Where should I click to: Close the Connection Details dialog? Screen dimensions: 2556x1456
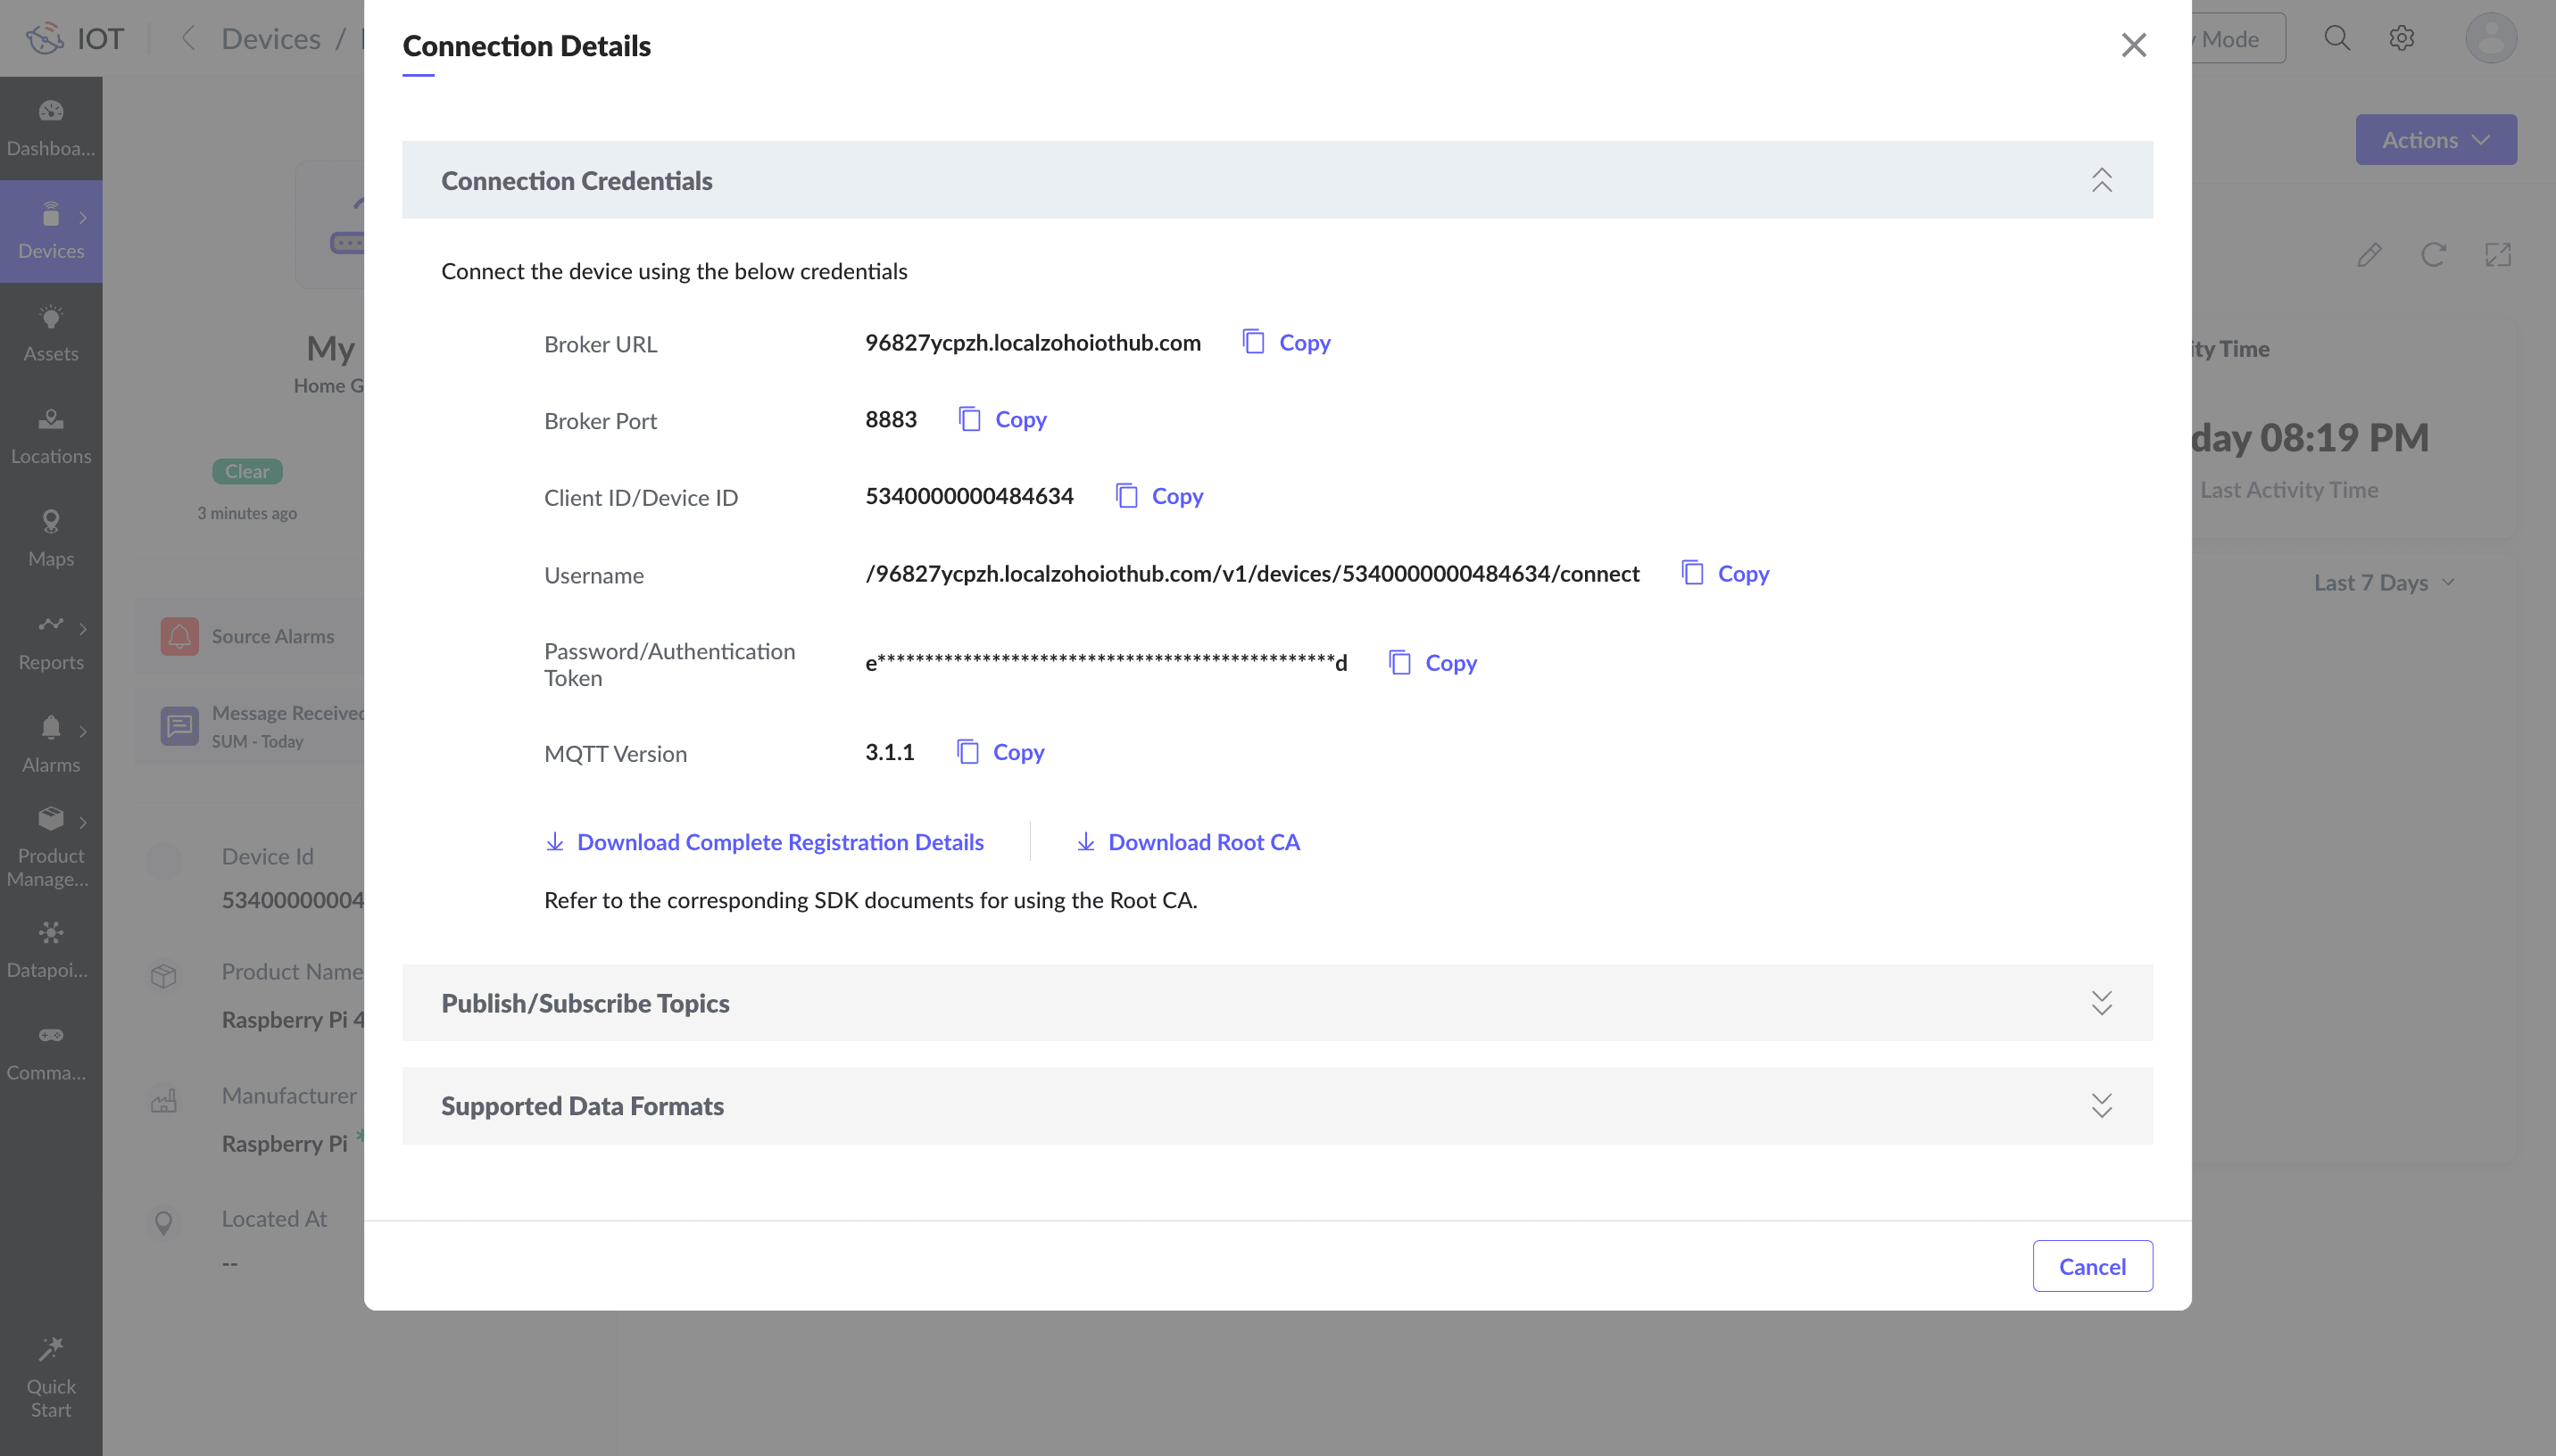2133,45
